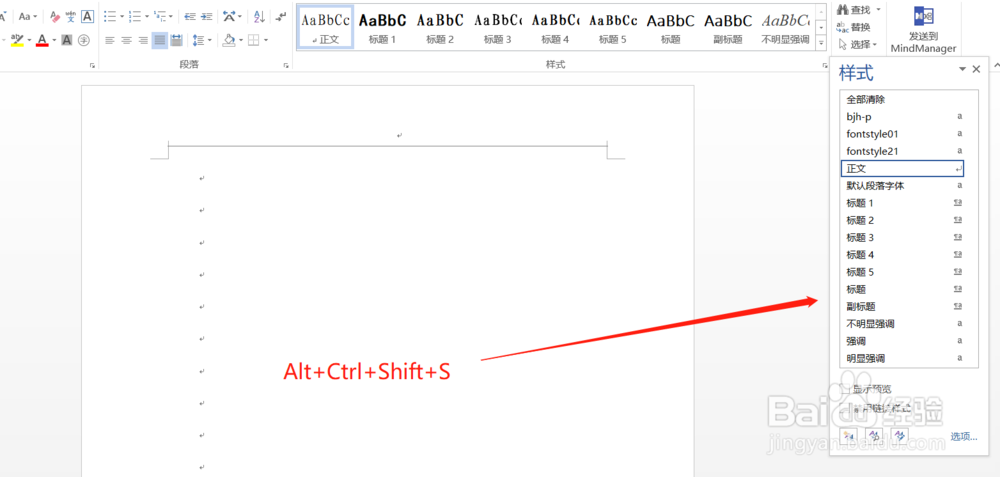This screenshot has width=1000, height=477.
Task: Apply 副标题 style from gallery
Action: click(x=728, y=27)
